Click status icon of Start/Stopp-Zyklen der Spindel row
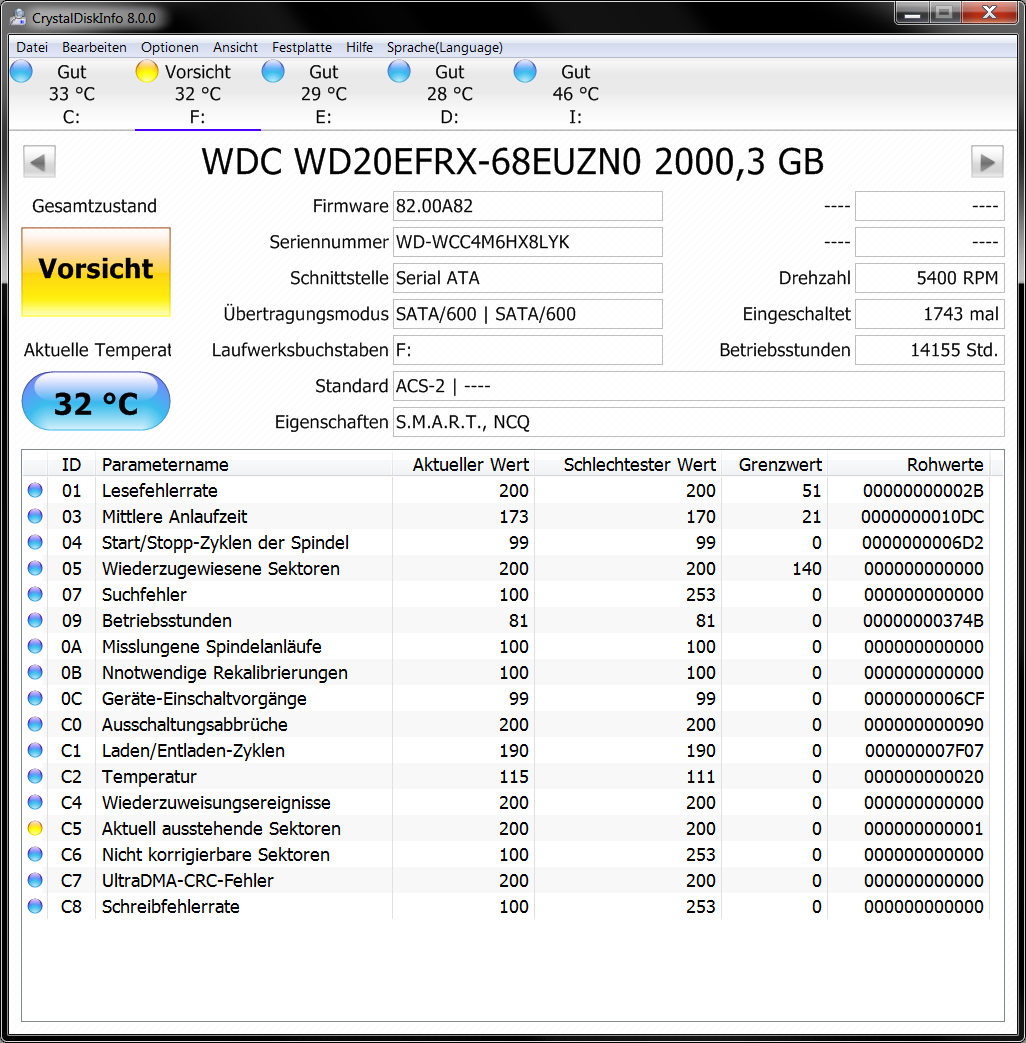1026x1043 pixels. [x=35, y=542]
